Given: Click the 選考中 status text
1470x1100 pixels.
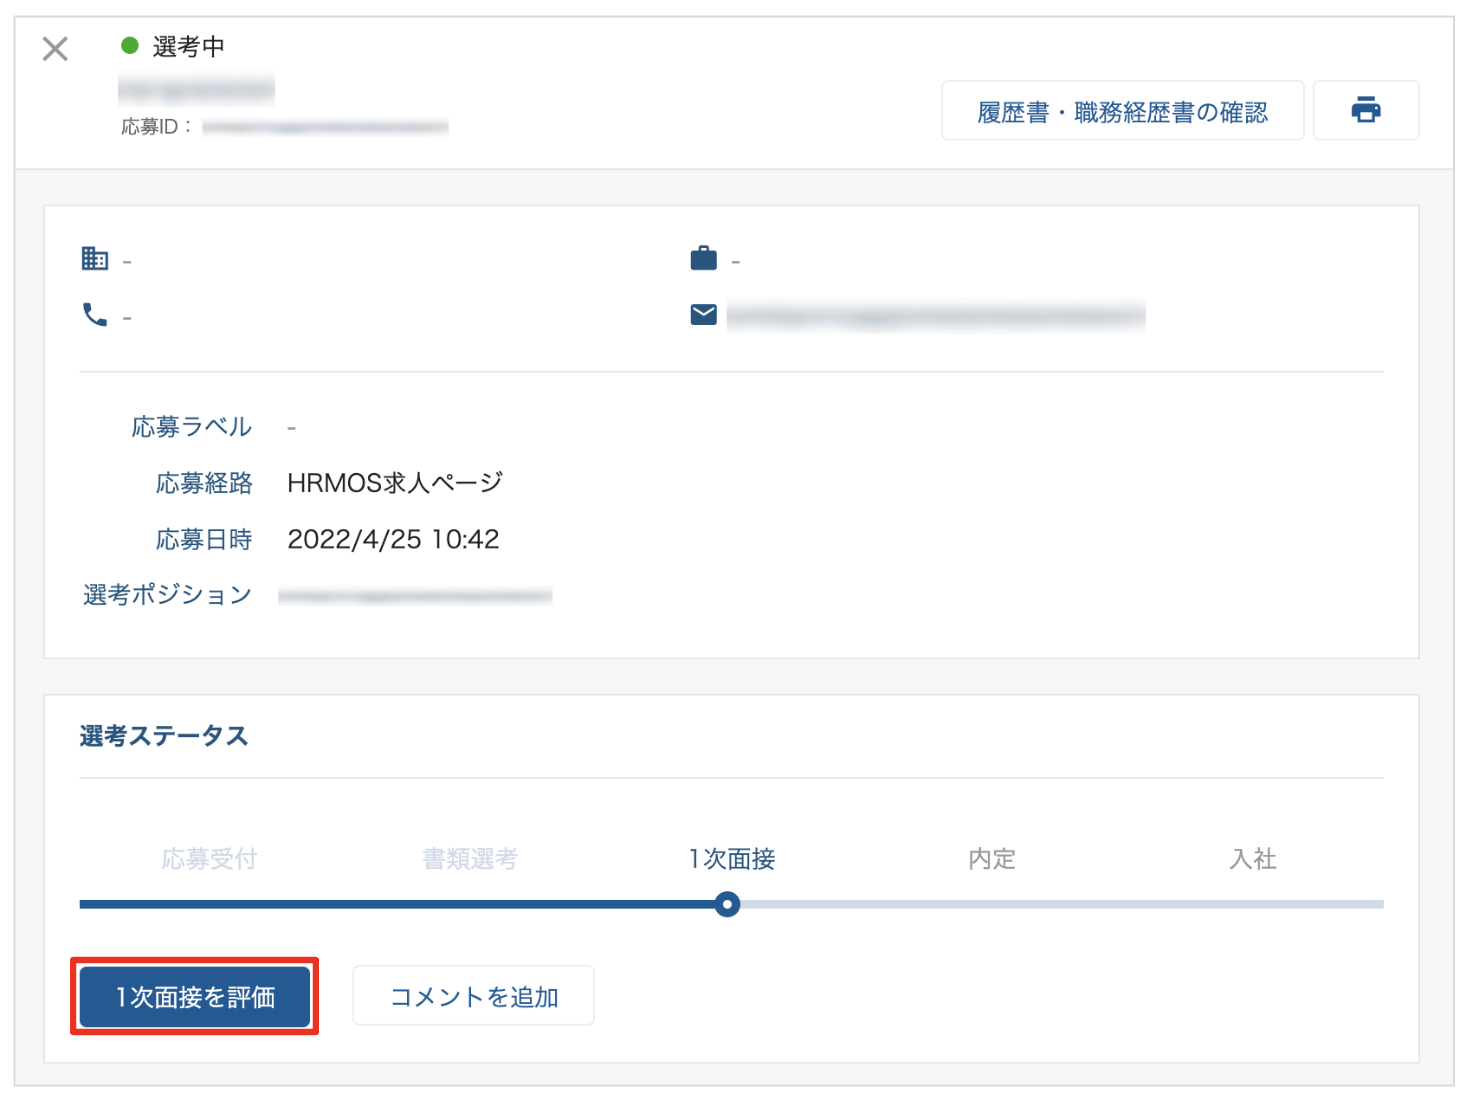Looking at the screenshot, I should pos(189,46).
